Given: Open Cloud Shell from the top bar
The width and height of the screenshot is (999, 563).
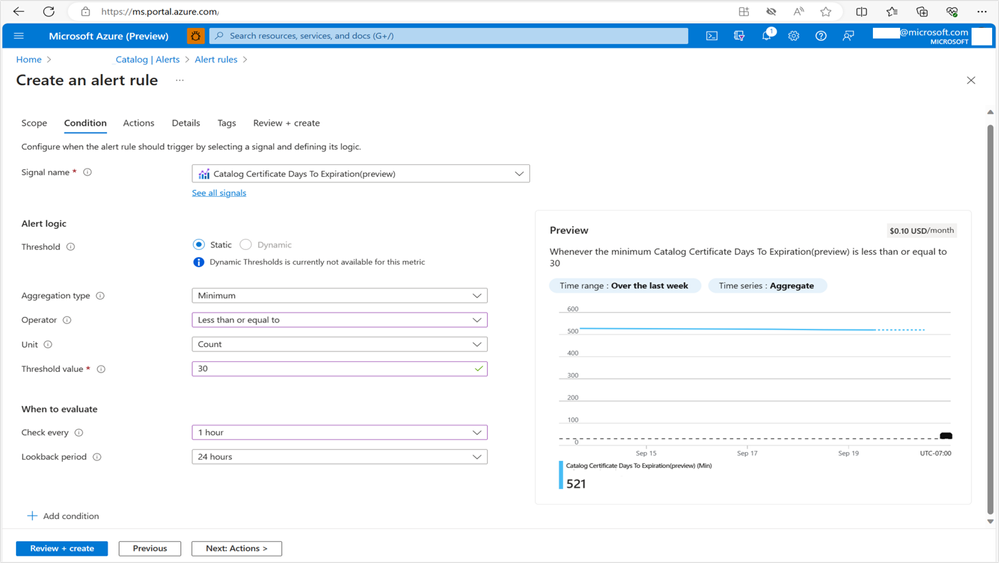Looking at the screenshot, I should tap(712, 36).
